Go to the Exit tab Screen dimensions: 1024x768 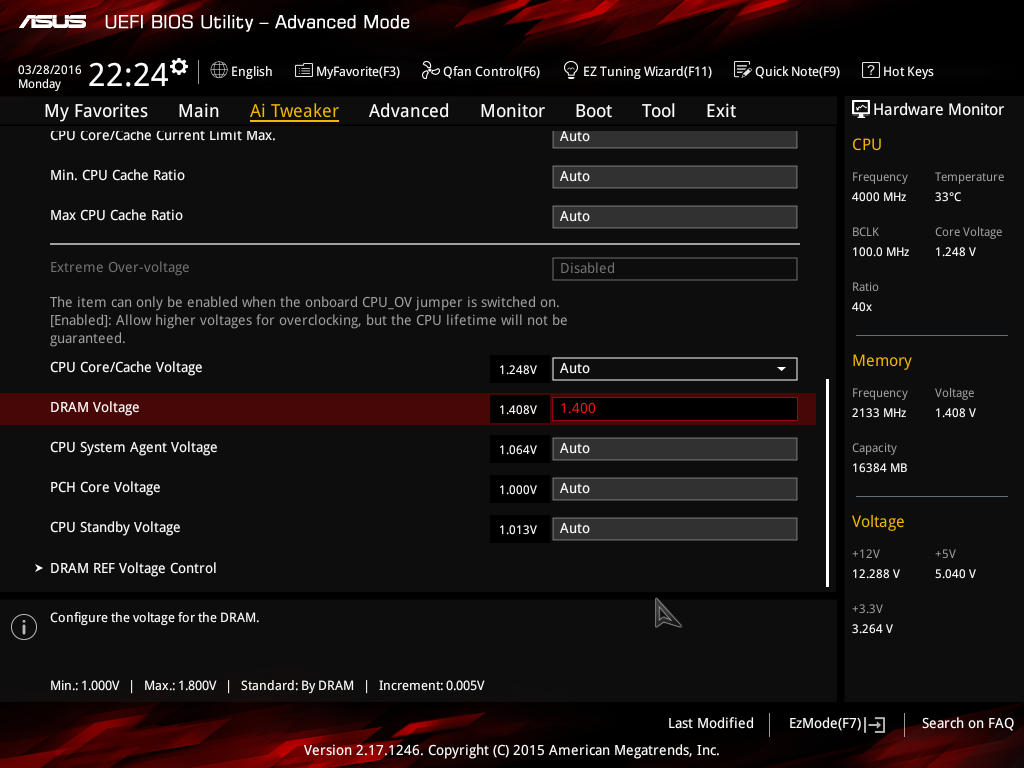[721, 111]
